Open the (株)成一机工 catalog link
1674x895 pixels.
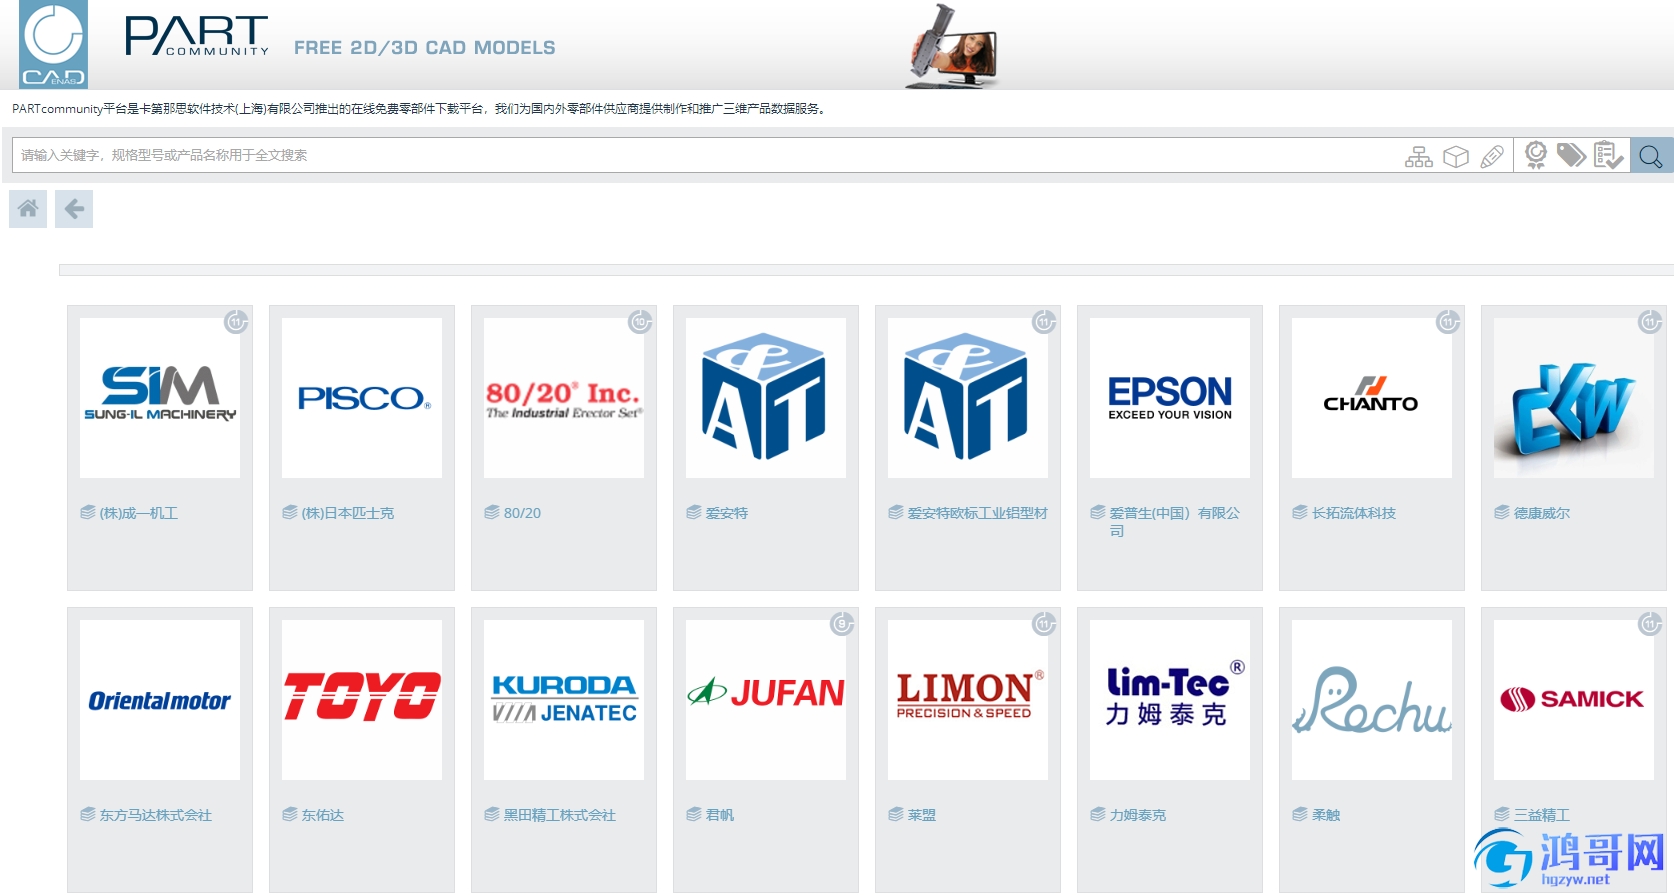click(x=139, y=513)
